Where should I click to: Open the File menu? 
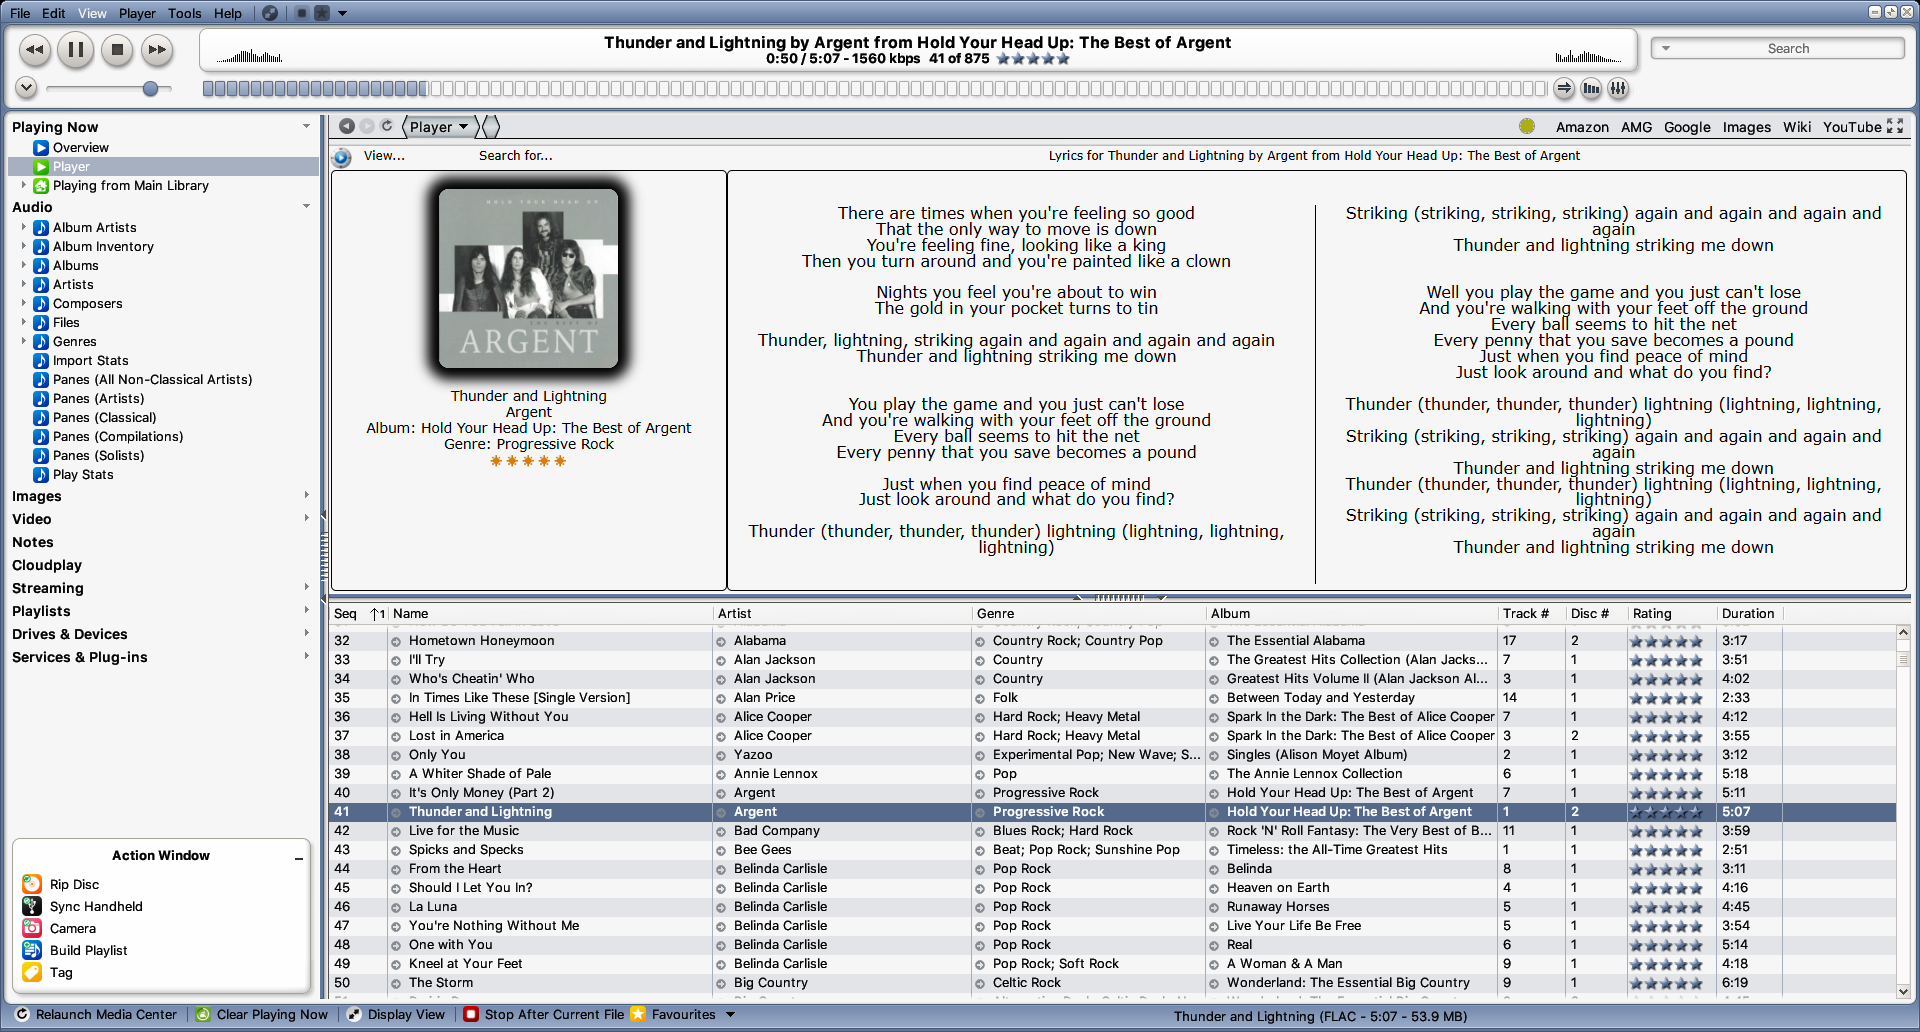[x=20, y=13]
